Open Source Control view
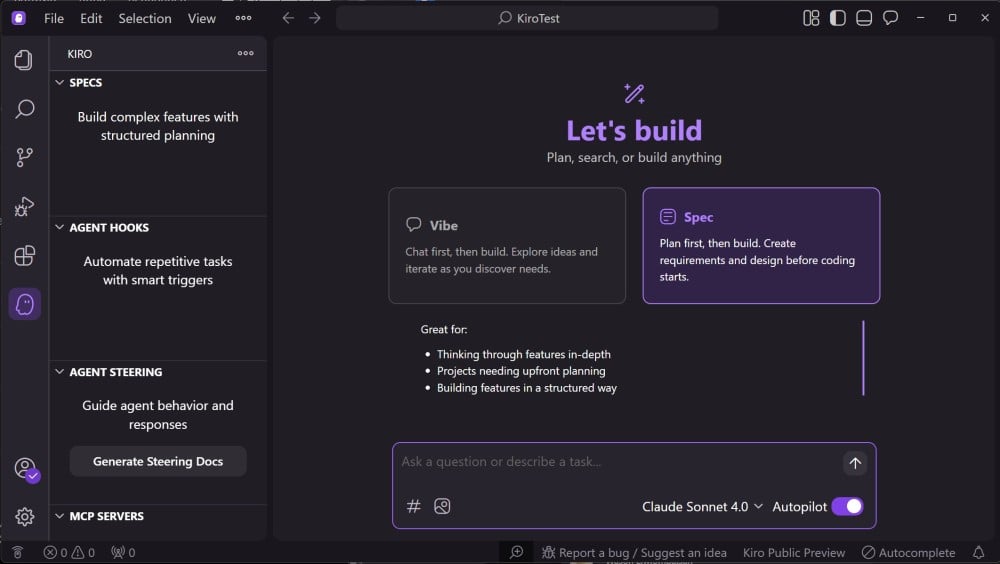The width and height of the screenshot is (1000, 564). tap(24, 158)
